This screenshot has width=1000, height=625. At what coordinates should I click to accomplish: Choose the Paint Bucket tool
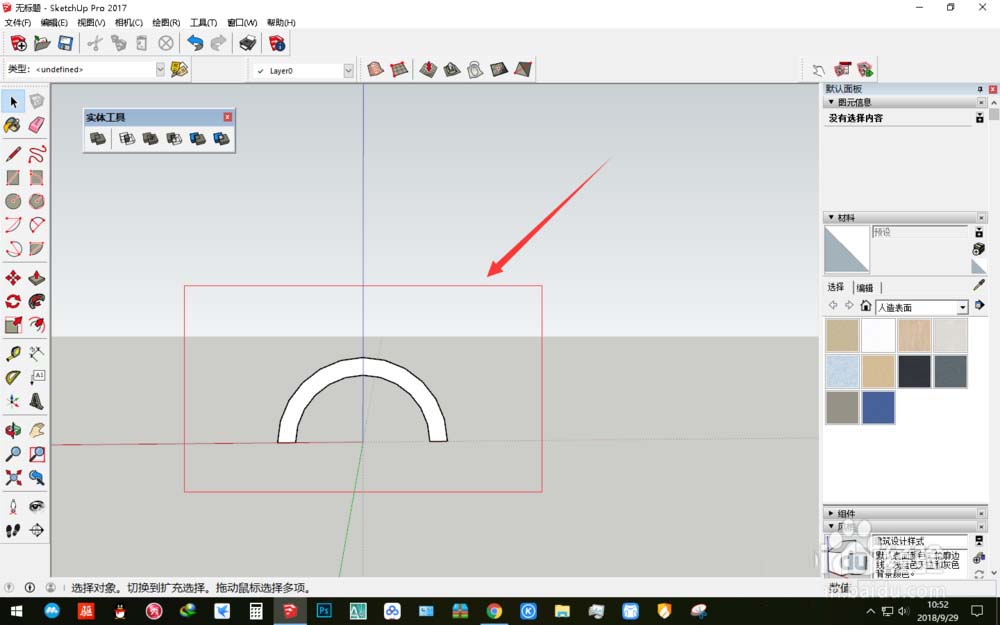[13, 124]
